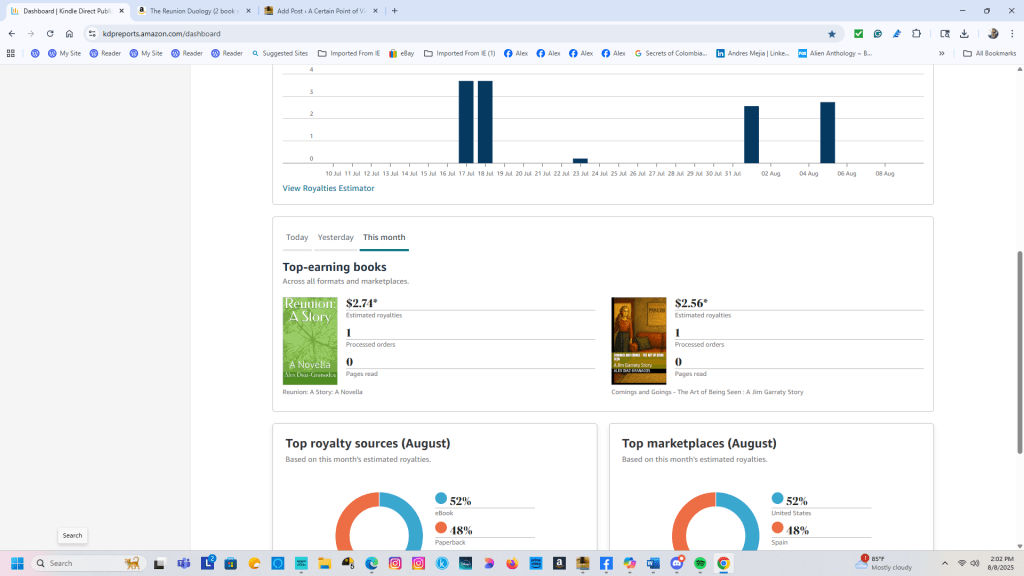
Task: Expand the hidden bookmarks chevron
Action: [x=942, y=53]
